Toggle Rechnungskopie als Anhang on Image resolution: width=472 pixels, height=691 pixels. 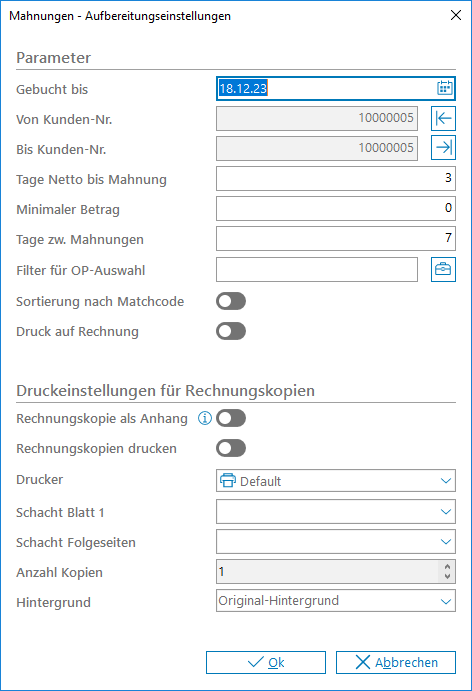[231, 418]
